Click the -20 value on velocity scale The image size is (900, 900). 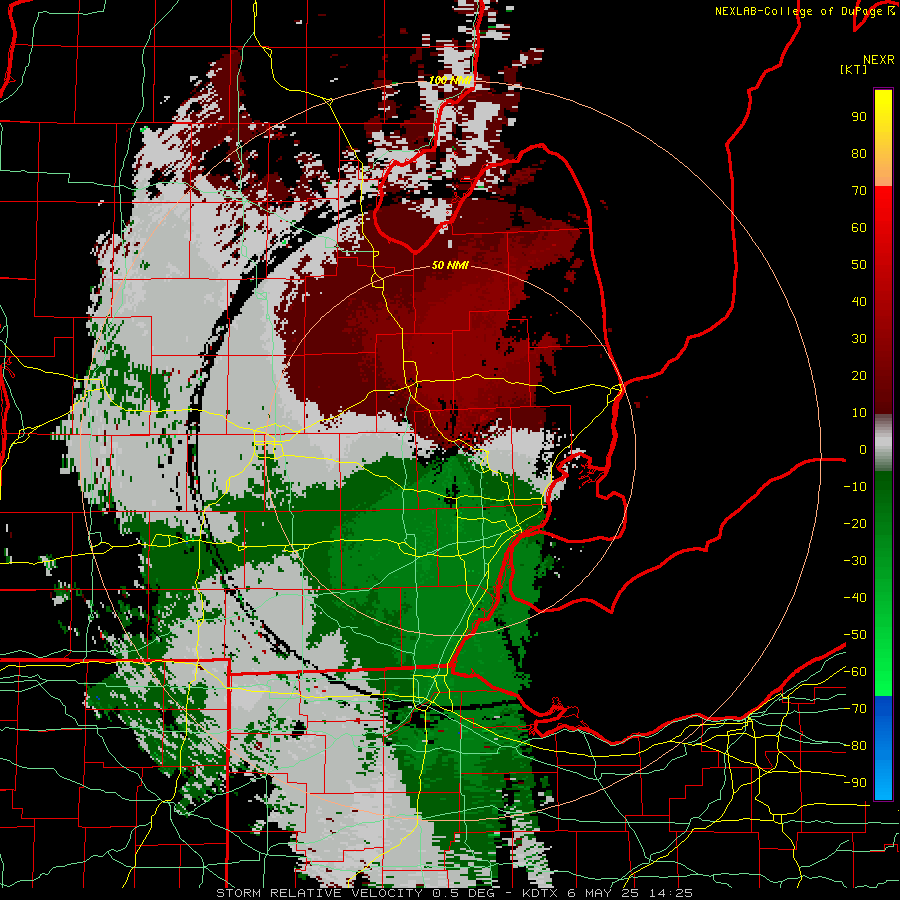pos(855,523)
